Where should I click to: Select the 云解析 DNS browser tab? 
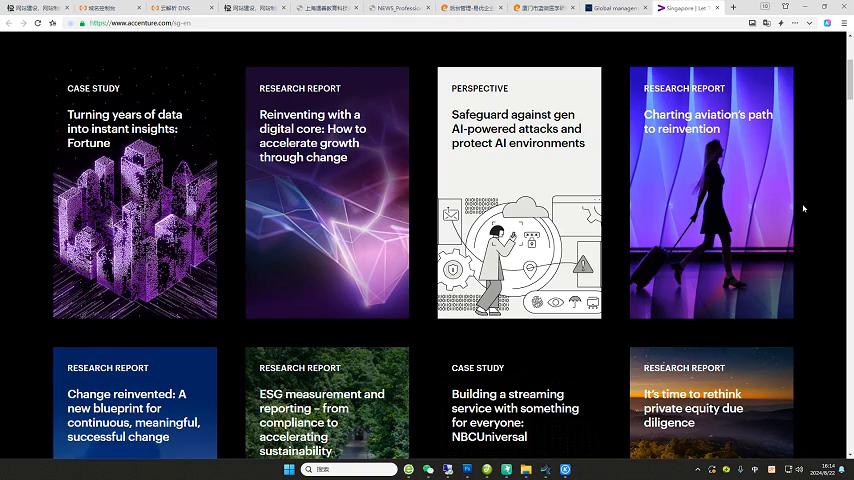pos(180,7)
